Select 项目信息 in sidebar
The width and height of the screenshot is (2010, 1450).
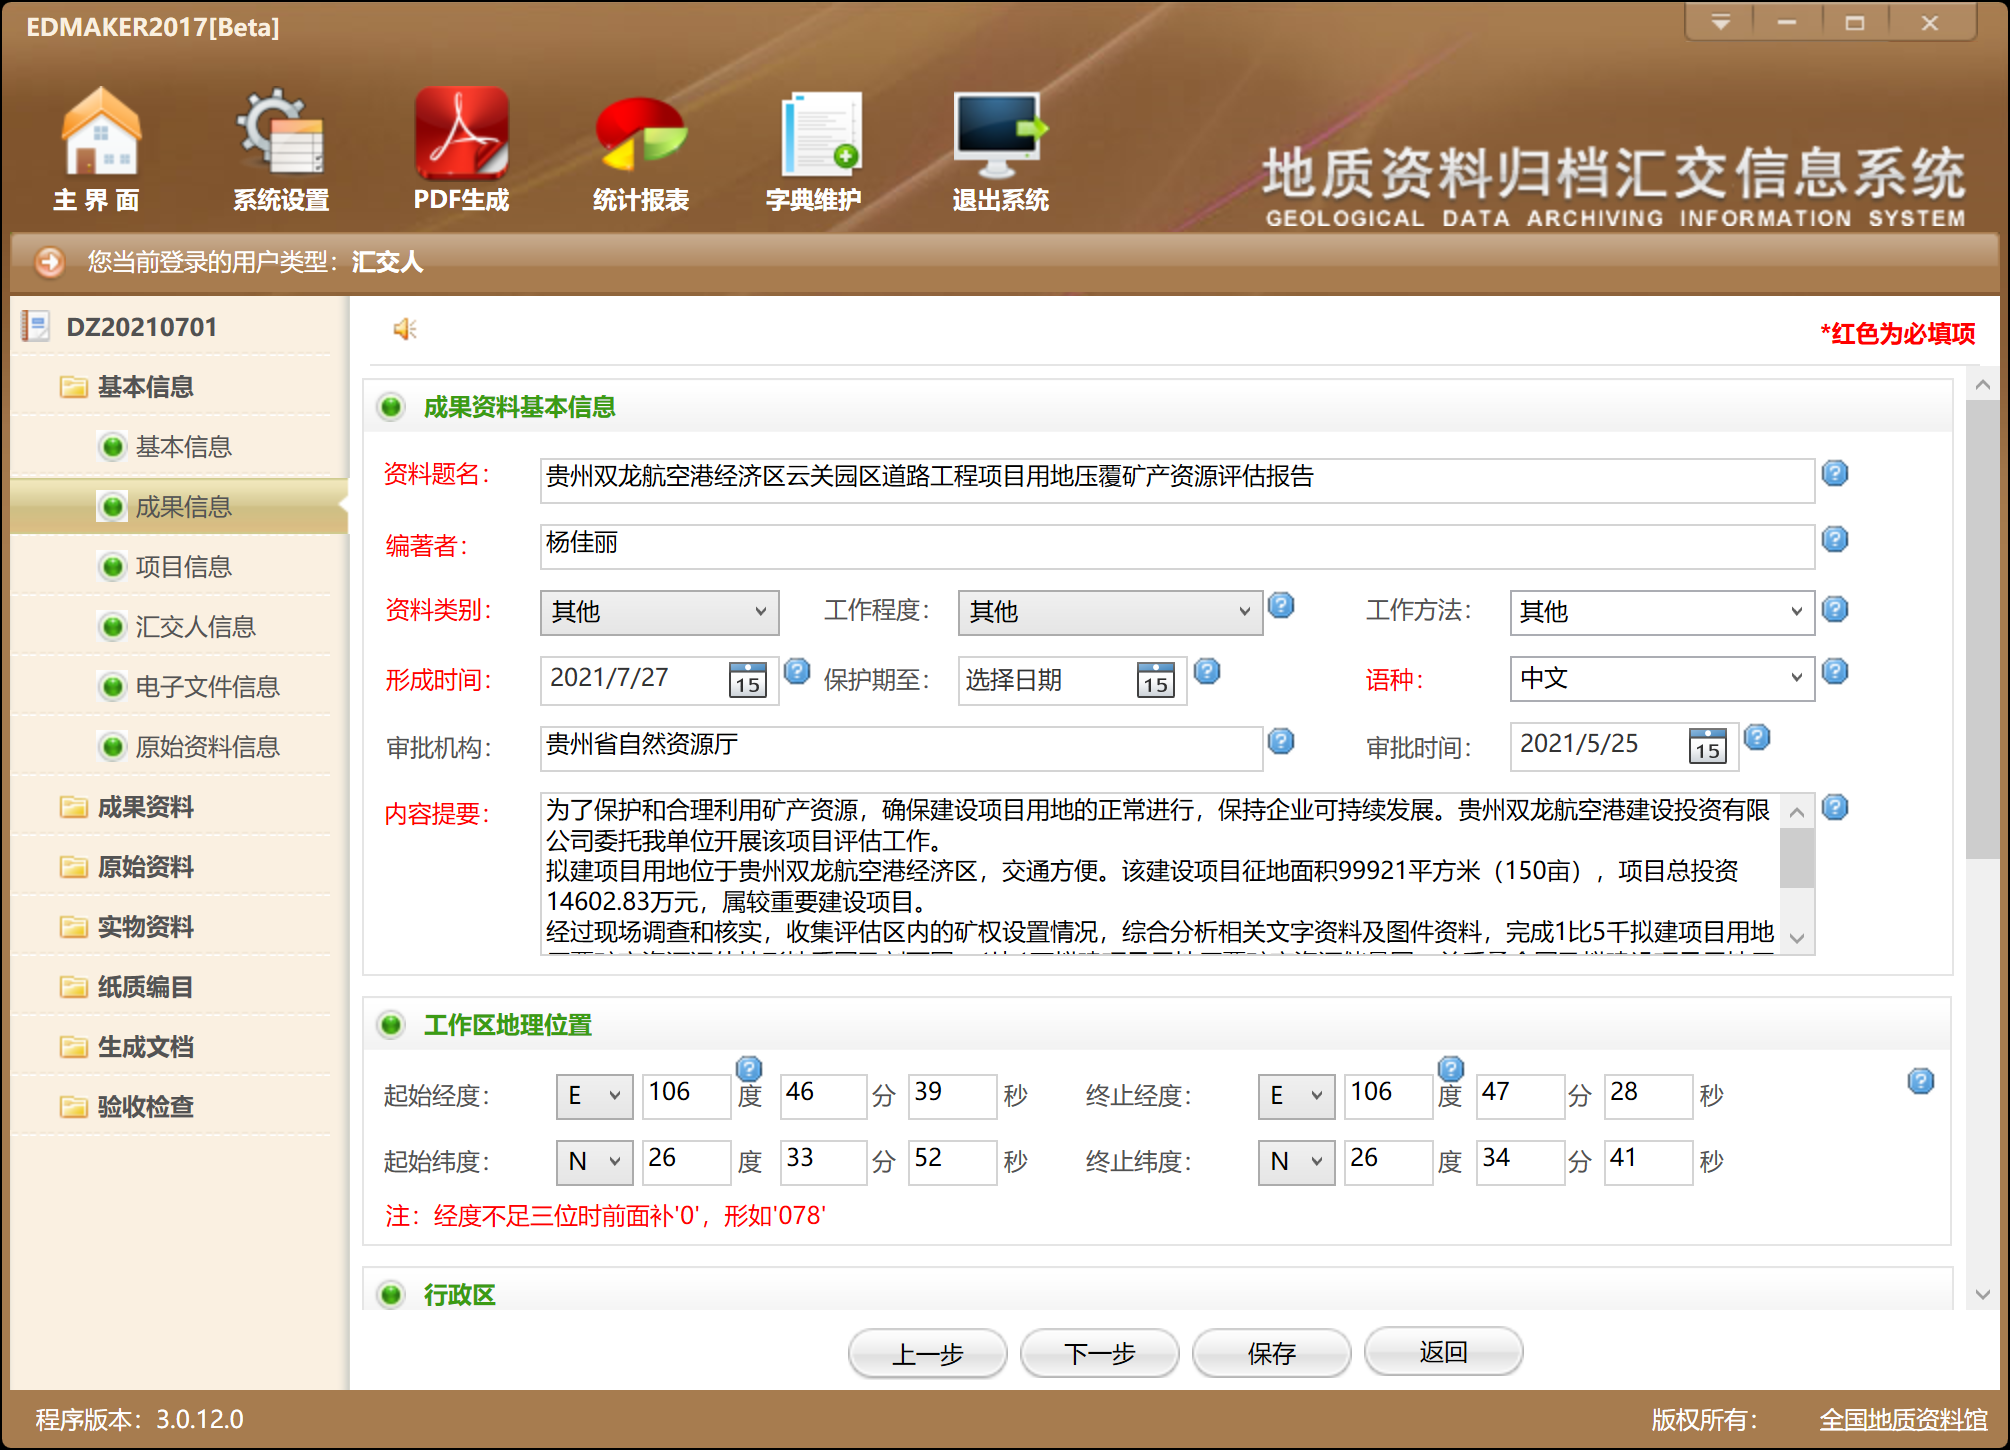[x=184, y=567]
